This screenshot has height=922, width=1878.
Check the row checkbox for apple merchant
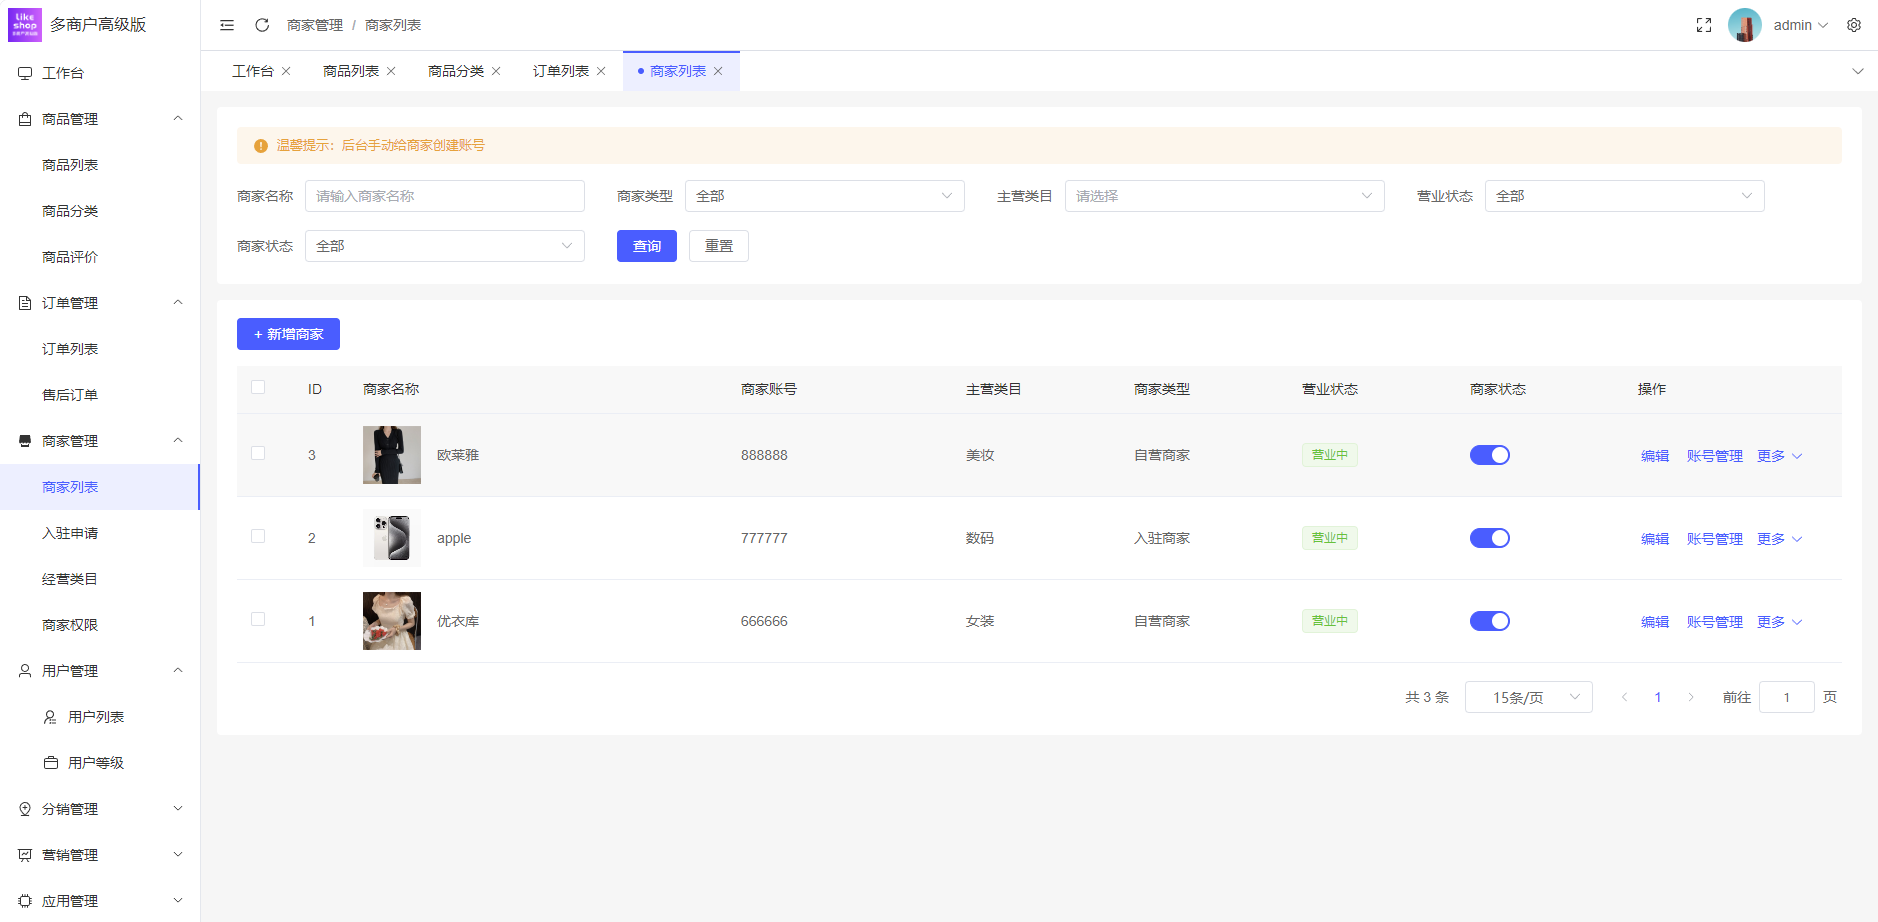pyautogui.click(x=258, y=536)
